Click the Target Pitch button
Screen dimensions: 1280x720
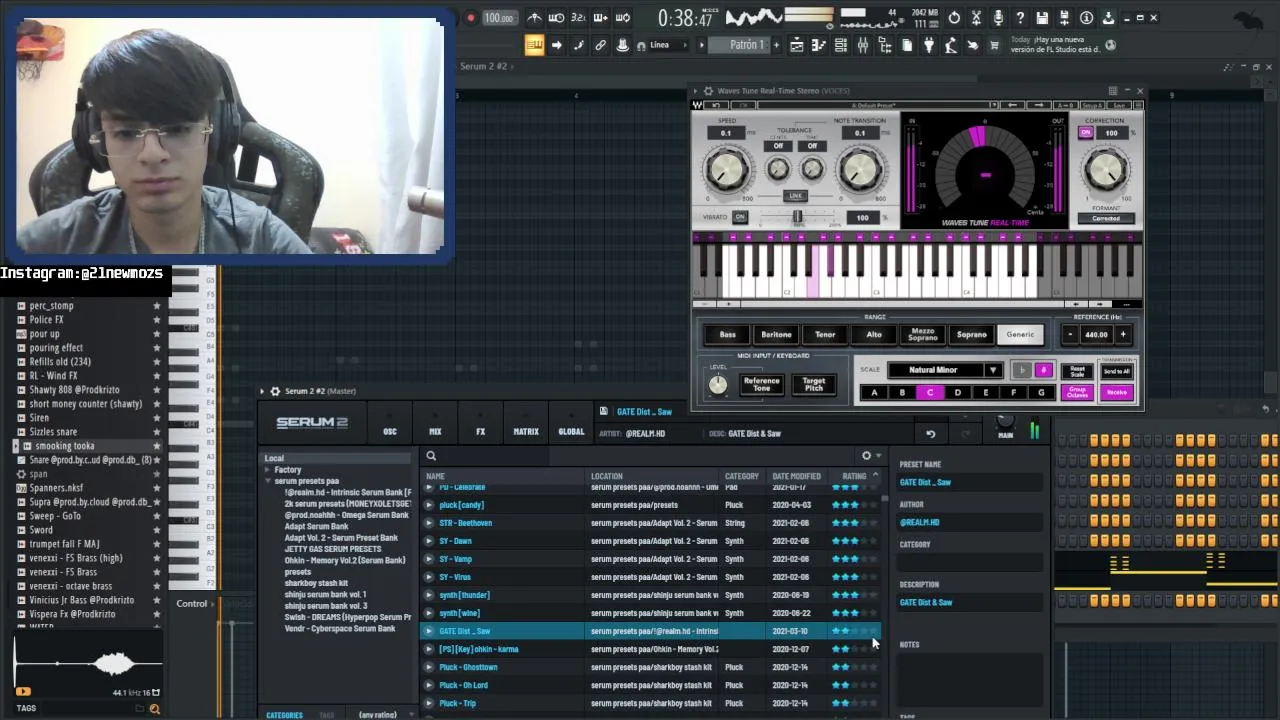click(x=814, y=384)
